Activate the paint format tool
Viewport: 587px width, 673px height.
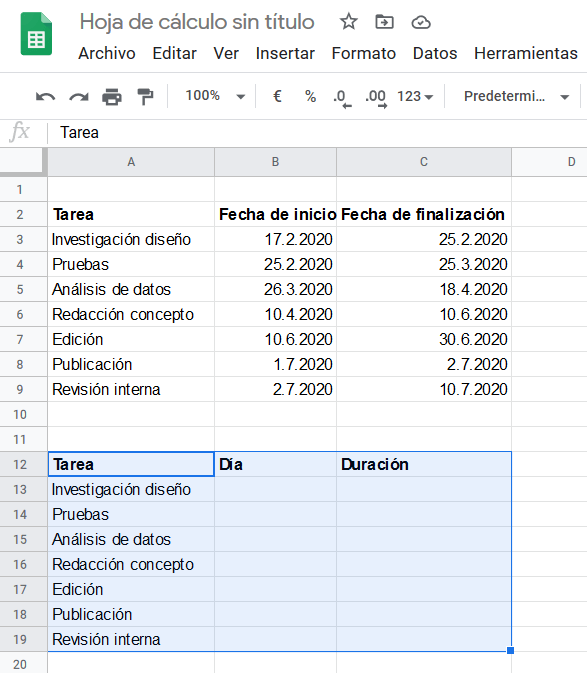click(x=145, y=97)
